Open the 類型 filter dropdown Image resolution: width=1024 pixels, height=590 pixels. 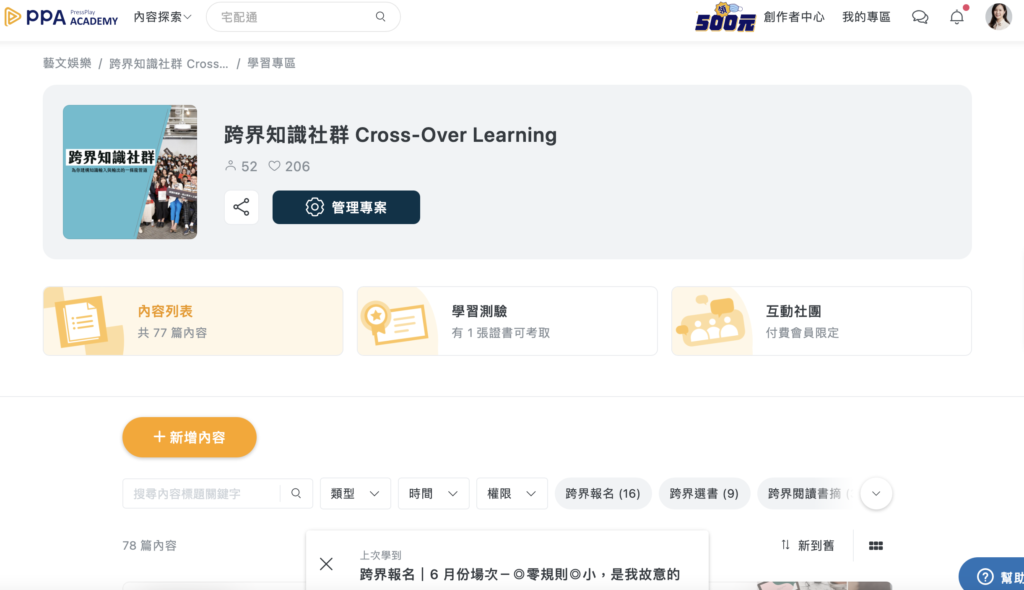(355, 493)
